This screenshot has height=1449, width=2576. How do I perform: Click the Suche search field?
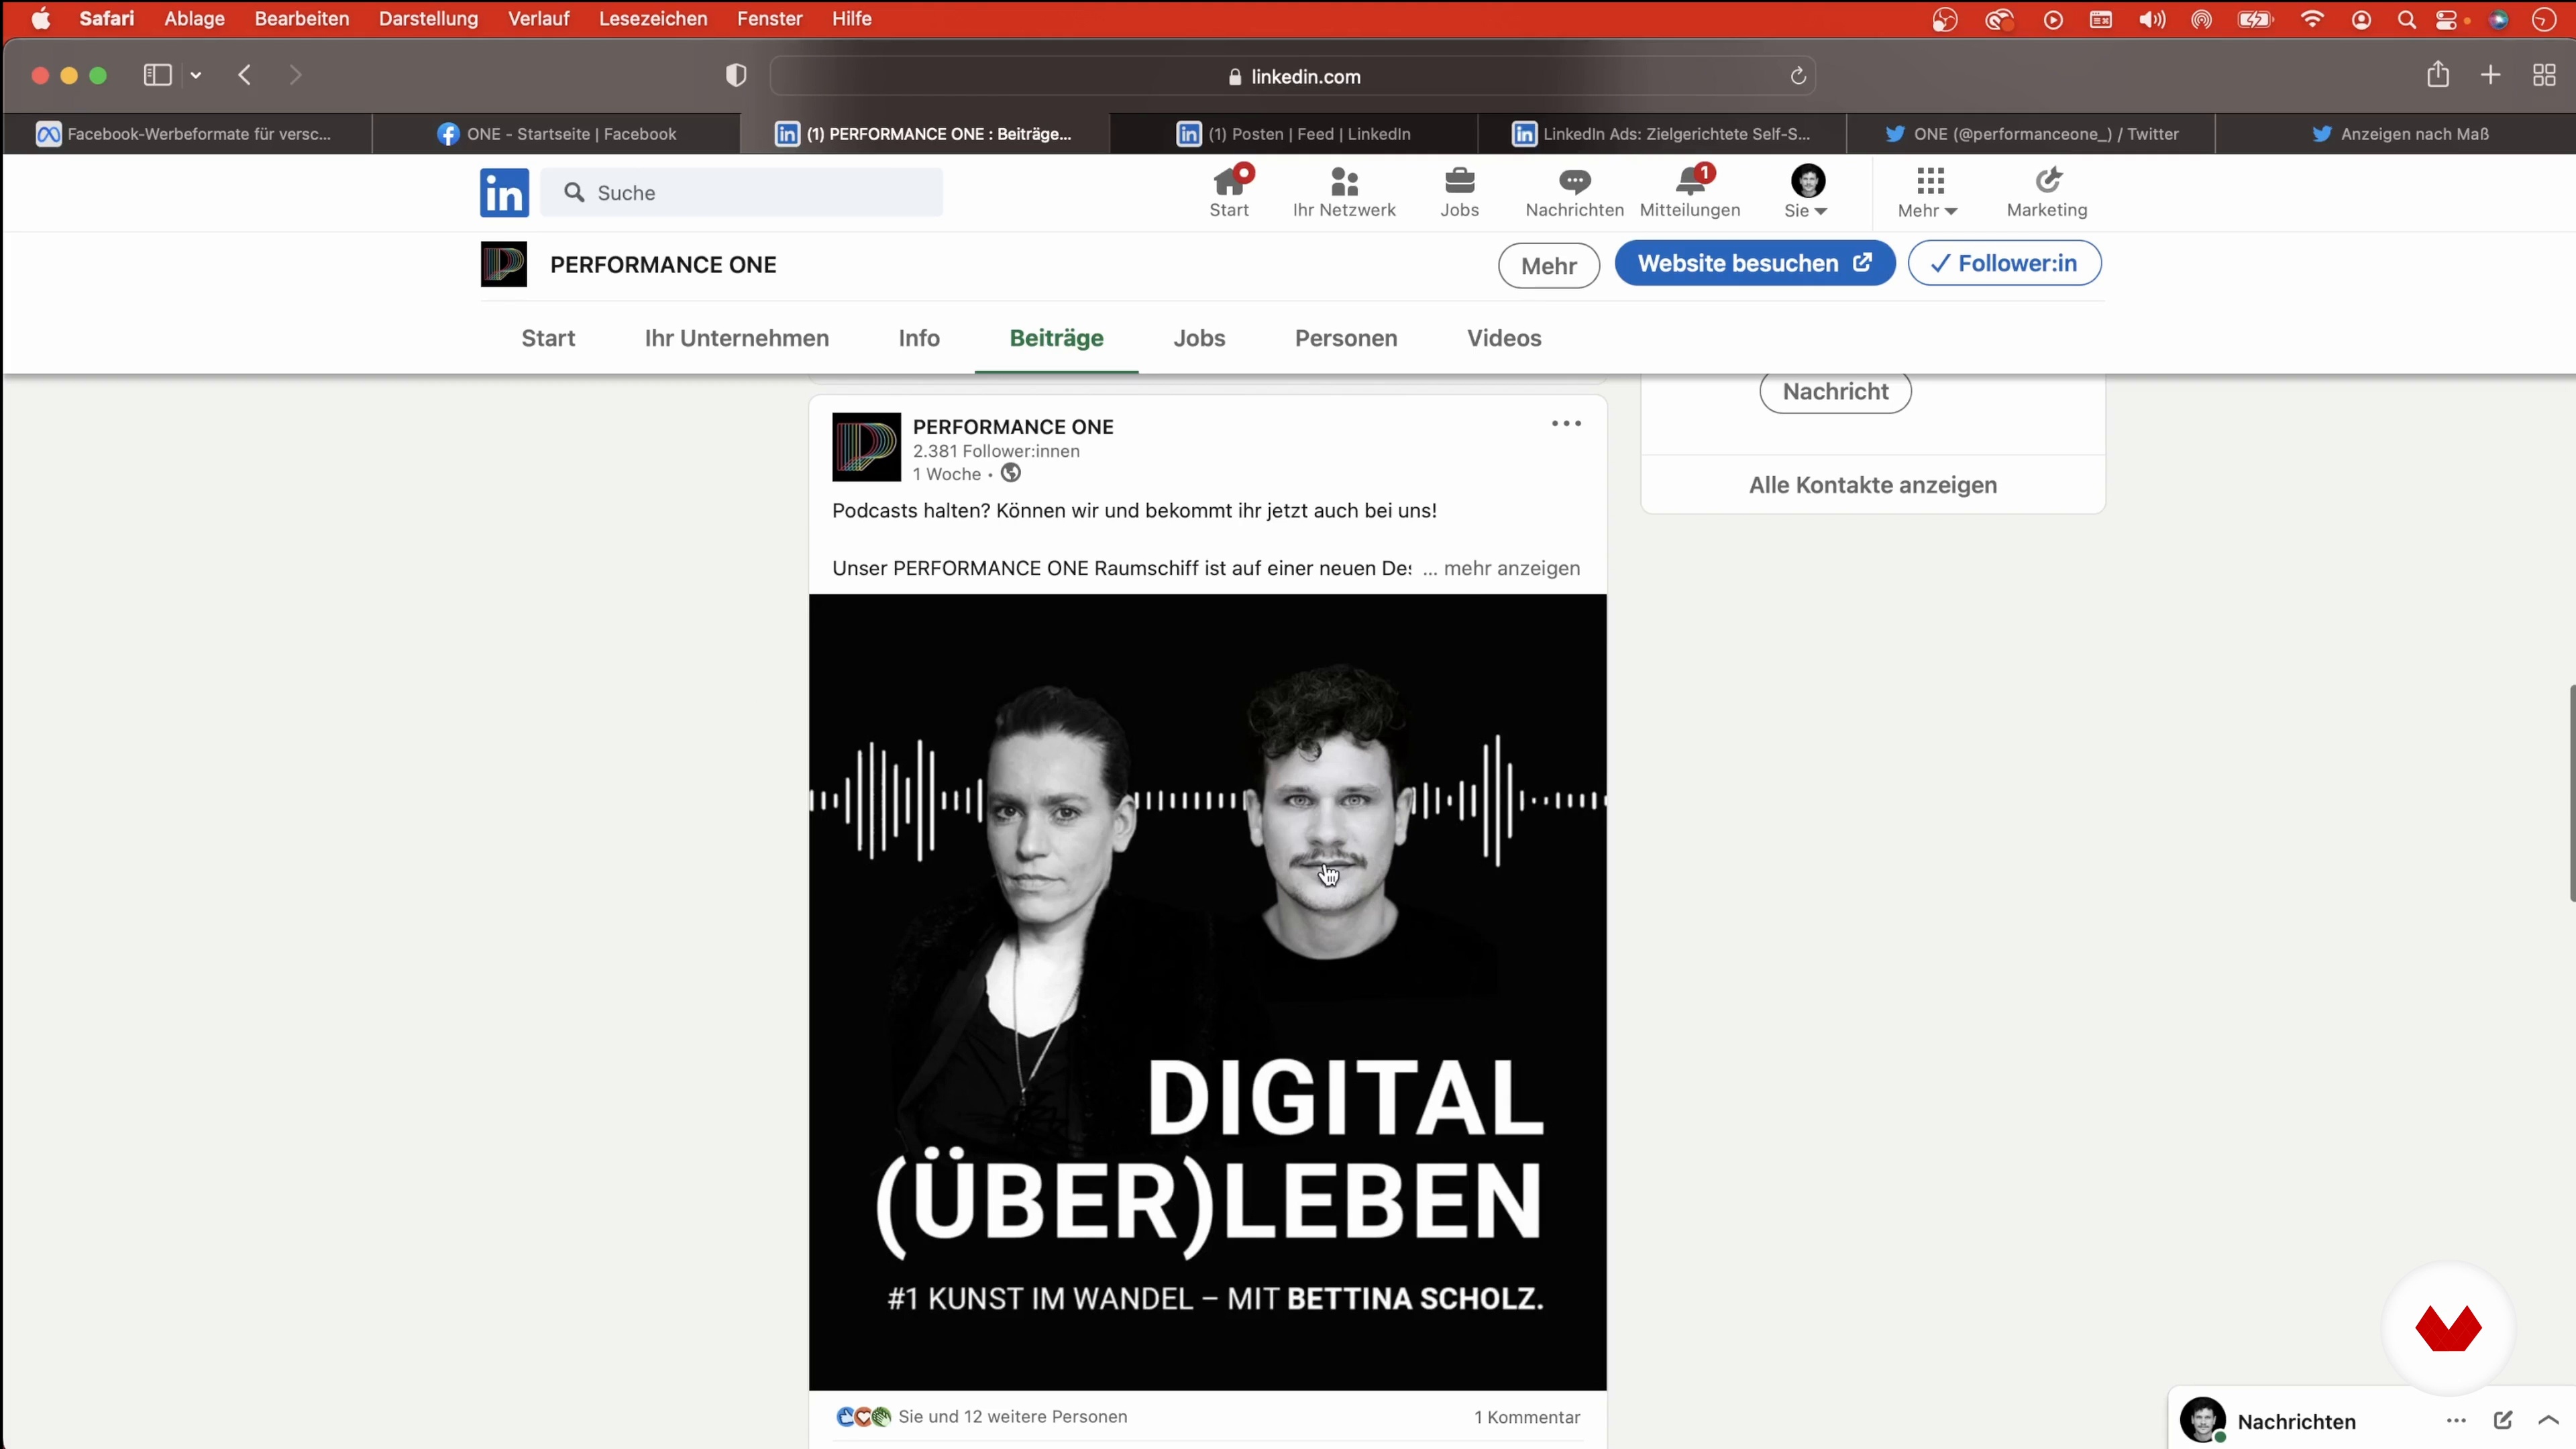pos(741,192)
